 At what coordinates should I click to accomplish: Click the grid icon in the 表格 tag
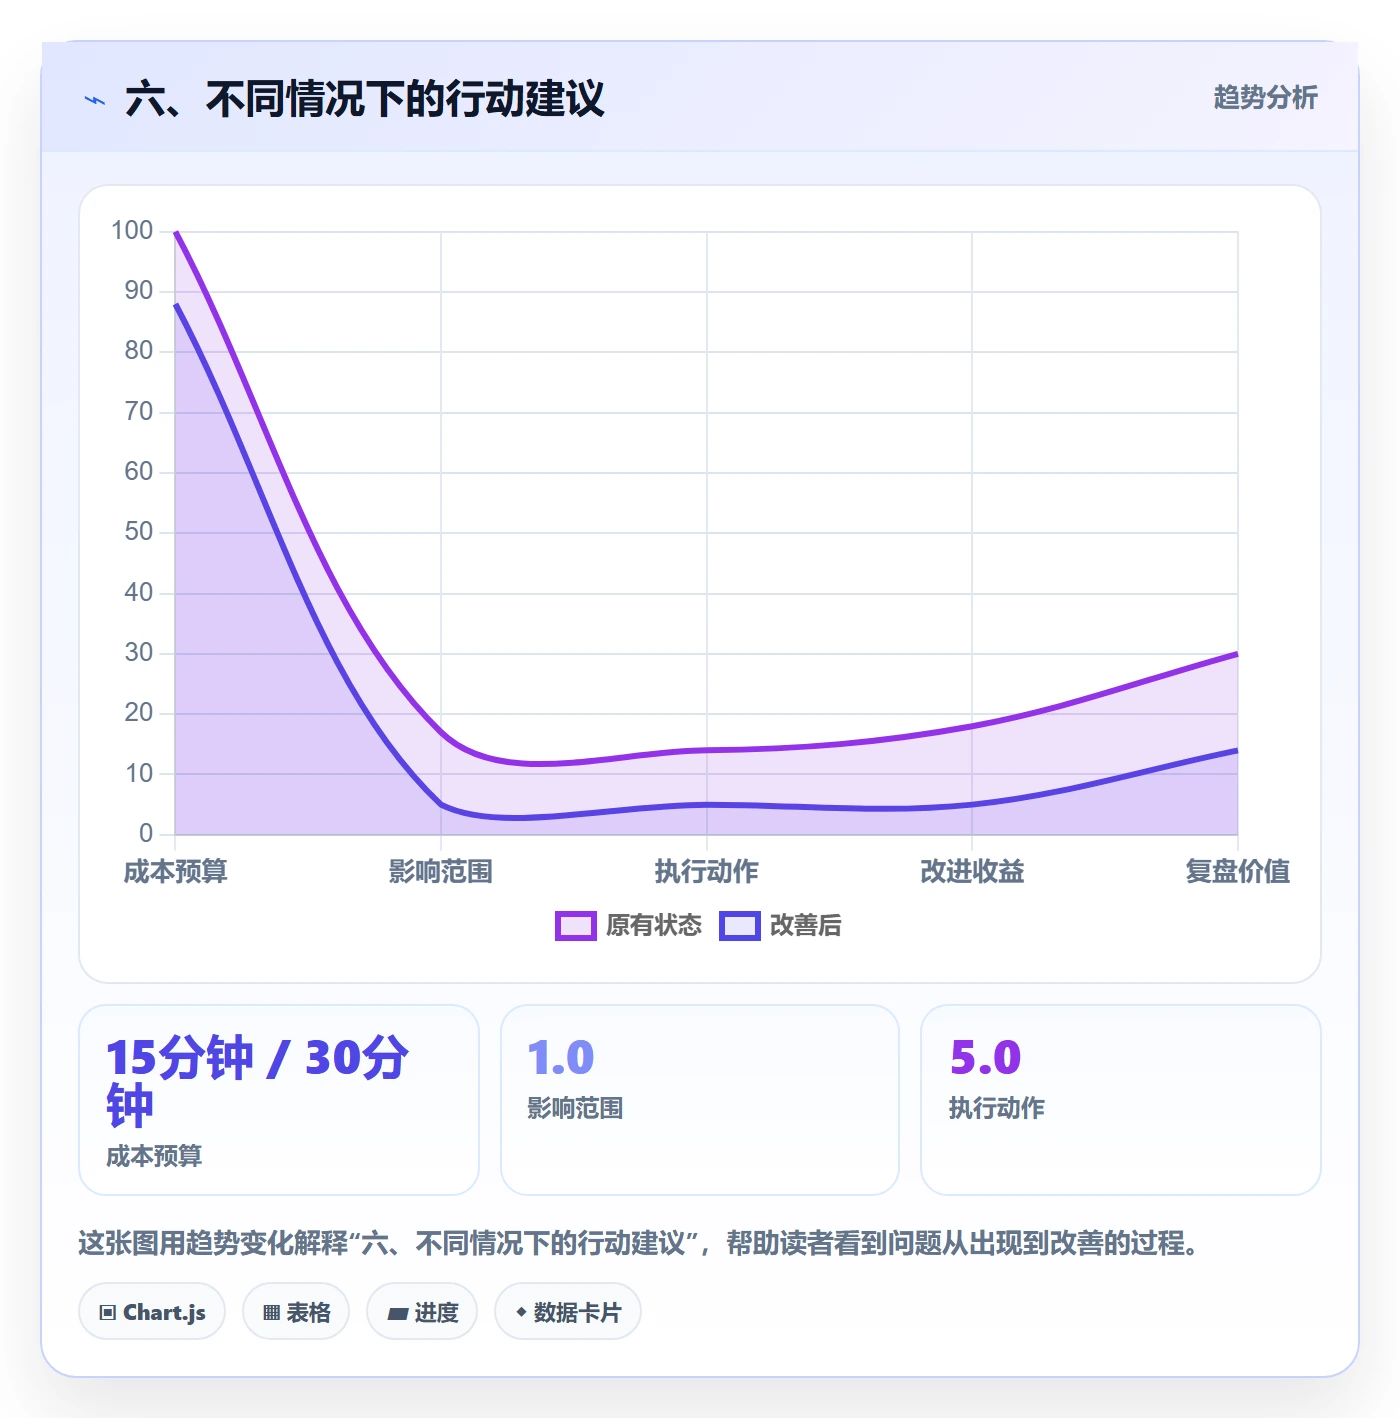coord(271,1313)
